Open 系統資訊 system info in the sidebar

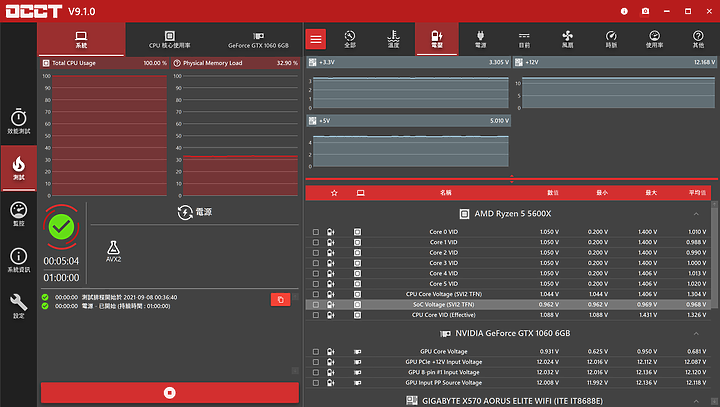18,260
